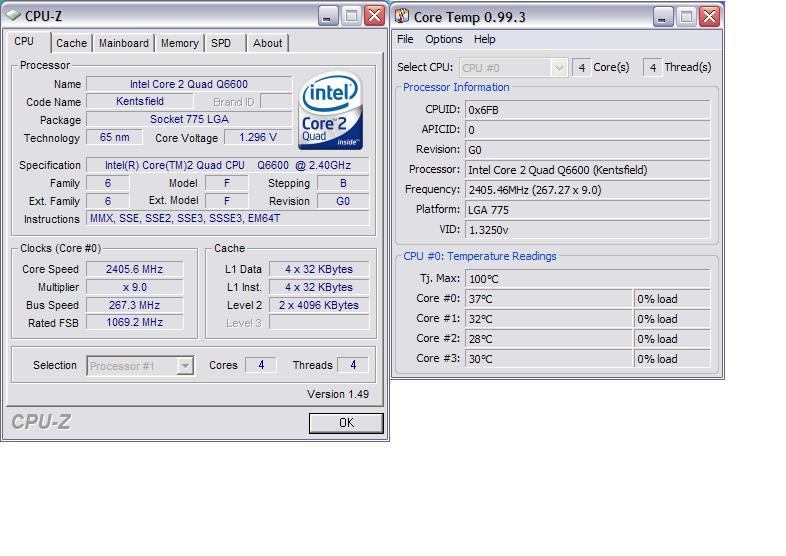Click the 'Version 1.49' text
Viewport: 786px width, 556px height.
coord(338,394)
